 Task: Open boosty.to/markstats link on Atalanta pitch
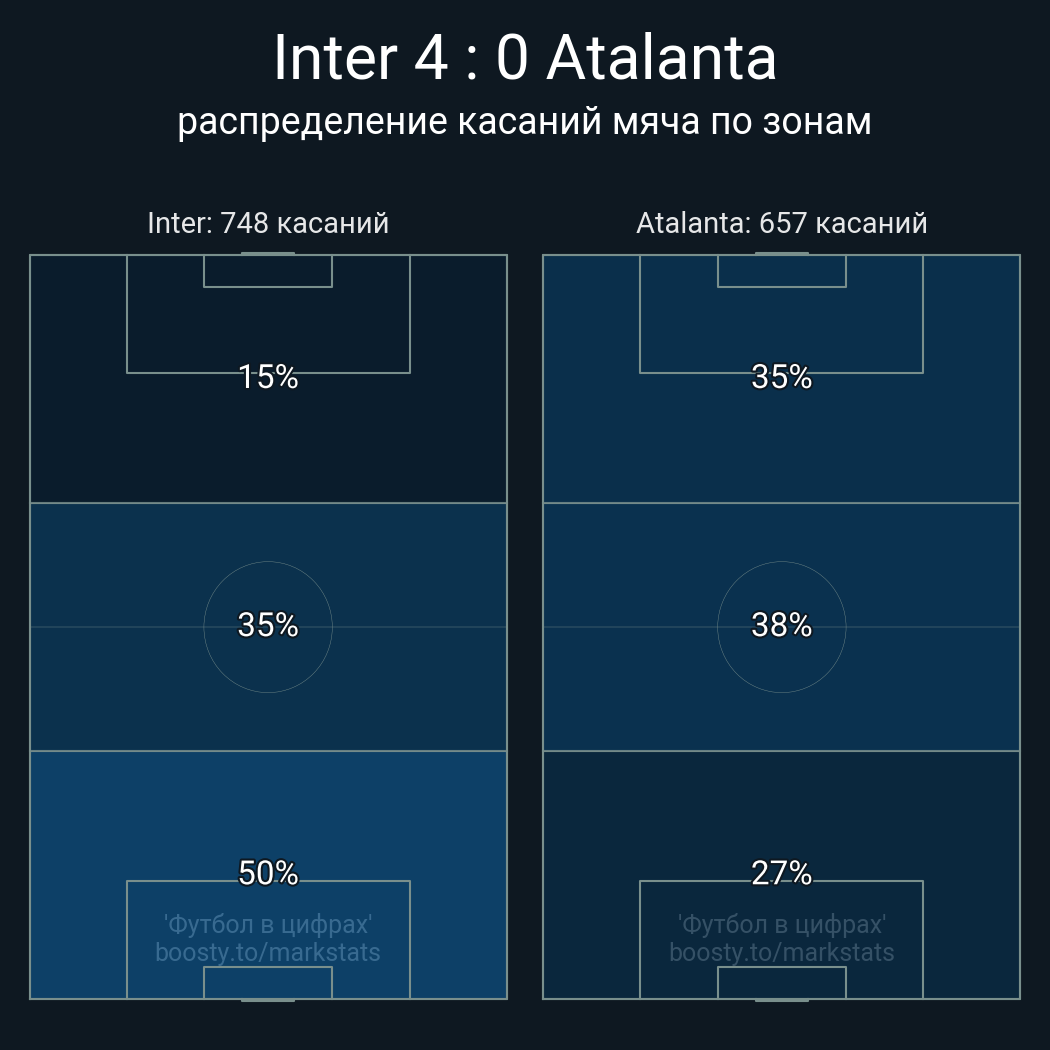coord(781,952)
